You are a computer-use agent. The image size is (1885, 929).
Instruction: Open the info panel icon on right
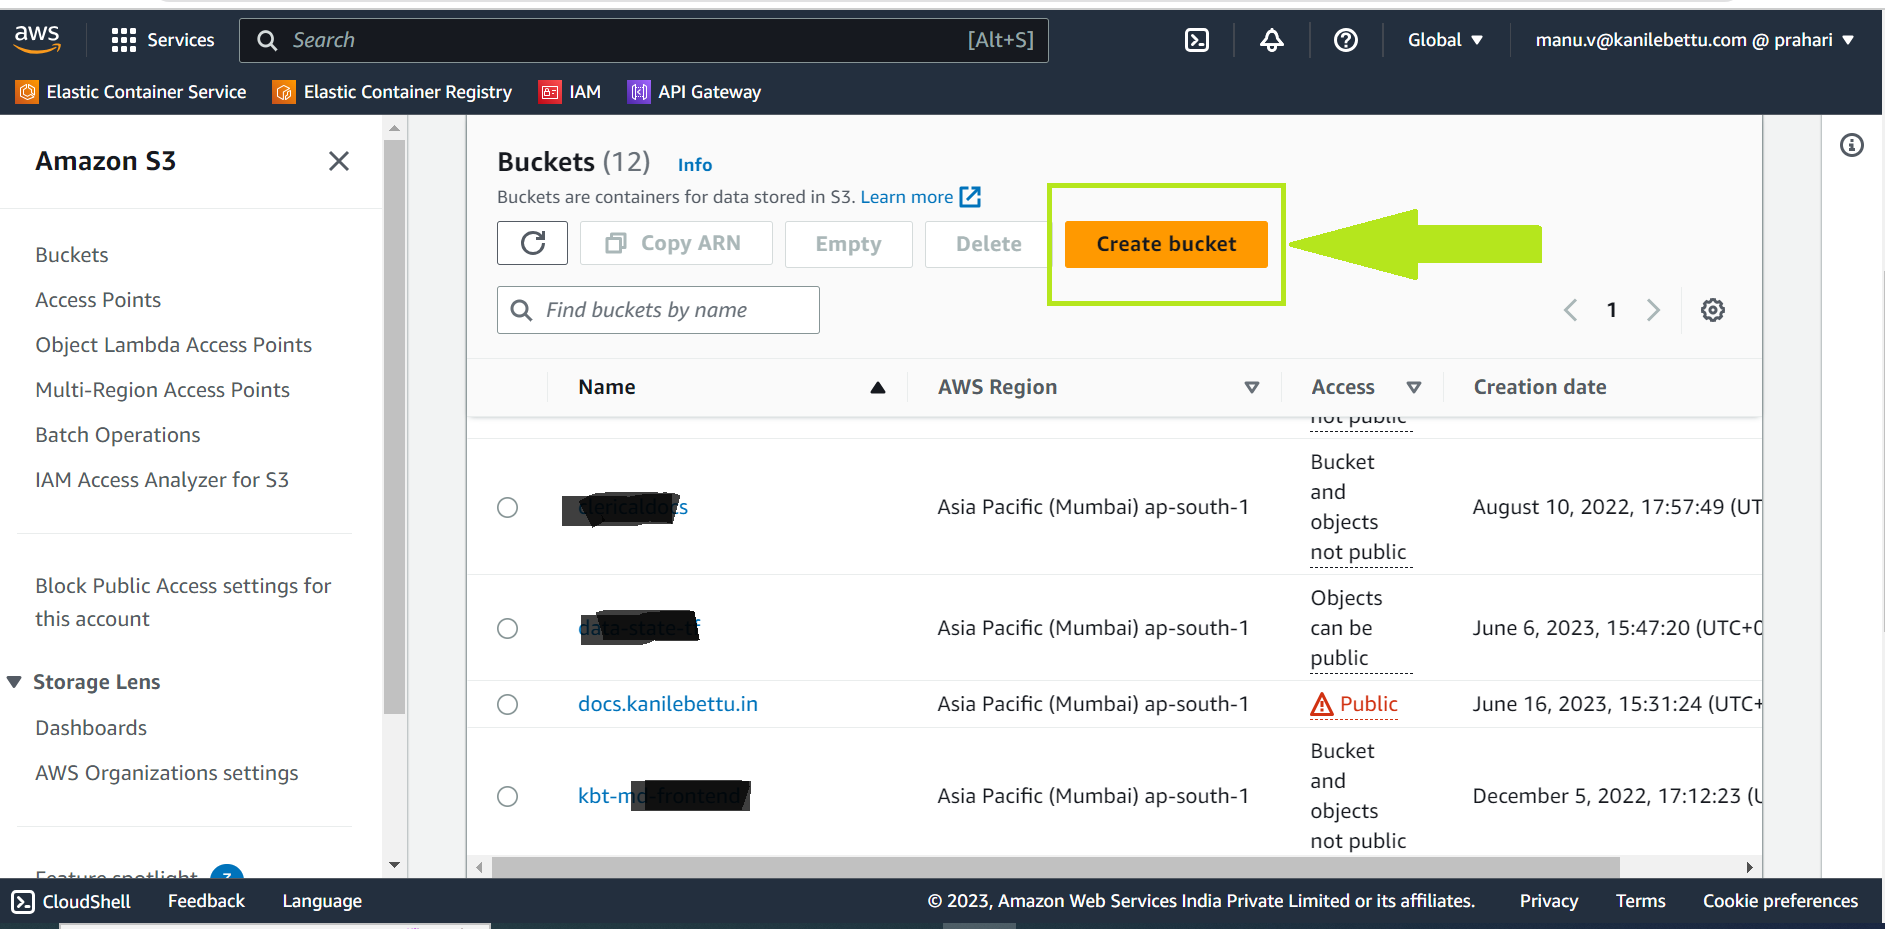1852,145
